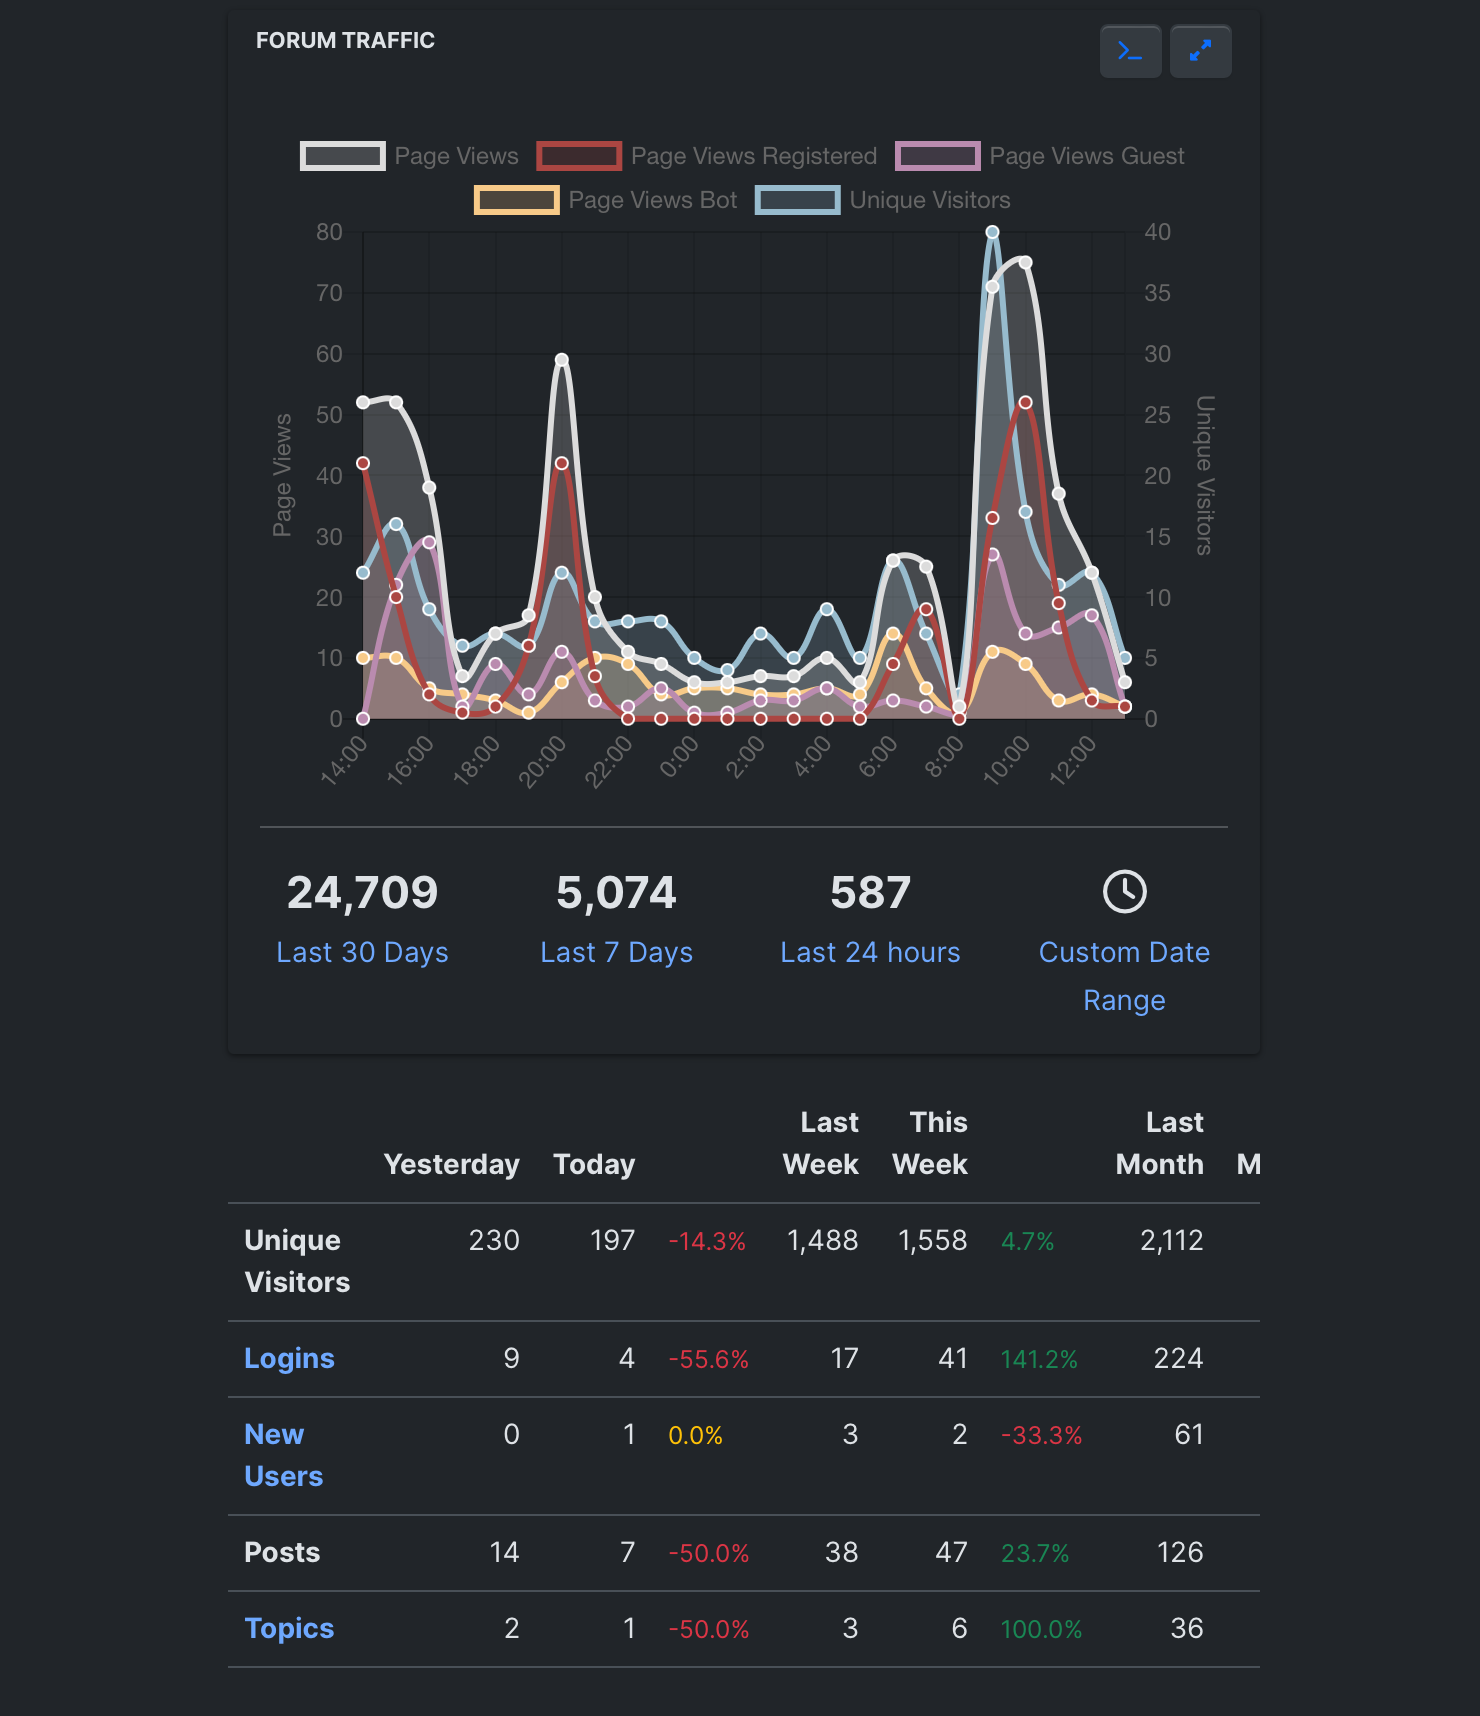Select Last 7 Days range

click(616, 952)
